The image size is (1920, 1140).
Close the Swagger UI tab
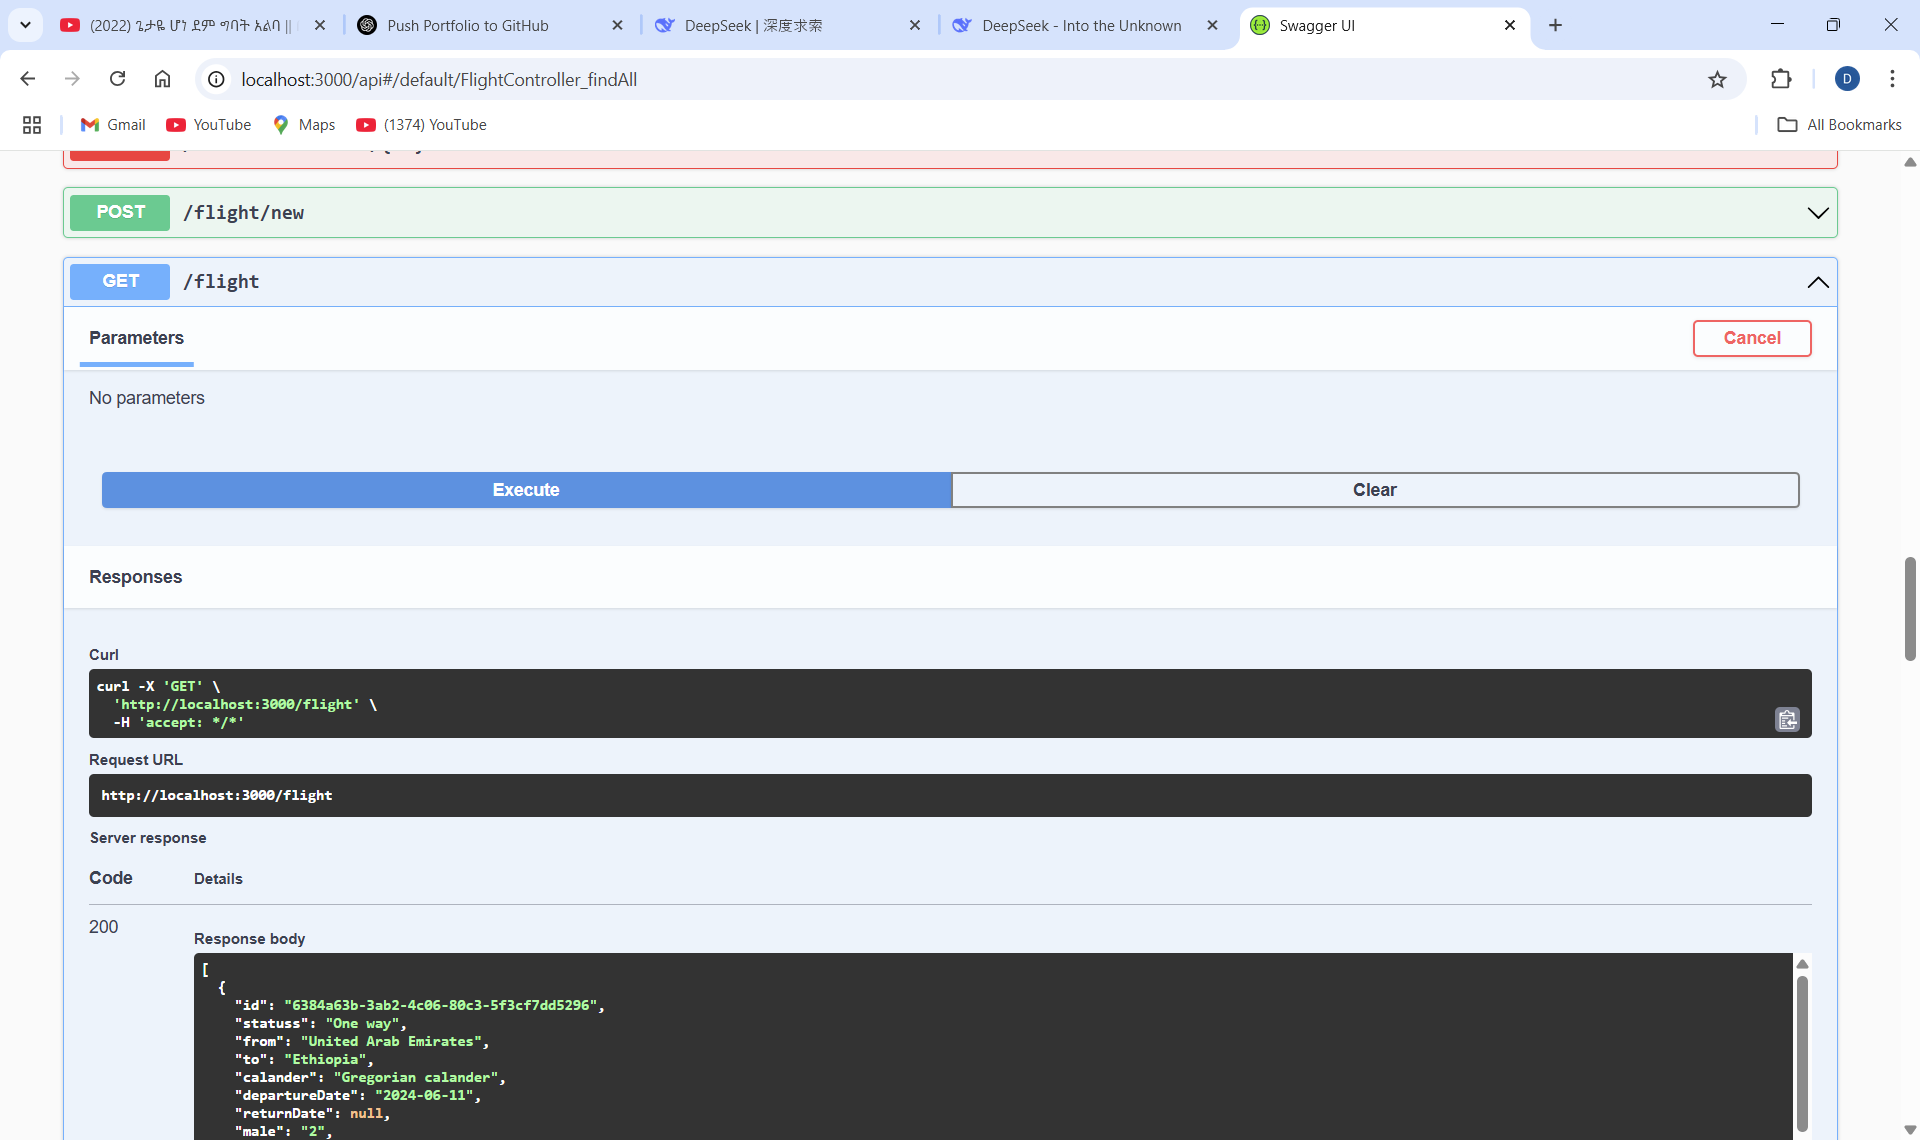(1510, 25)
